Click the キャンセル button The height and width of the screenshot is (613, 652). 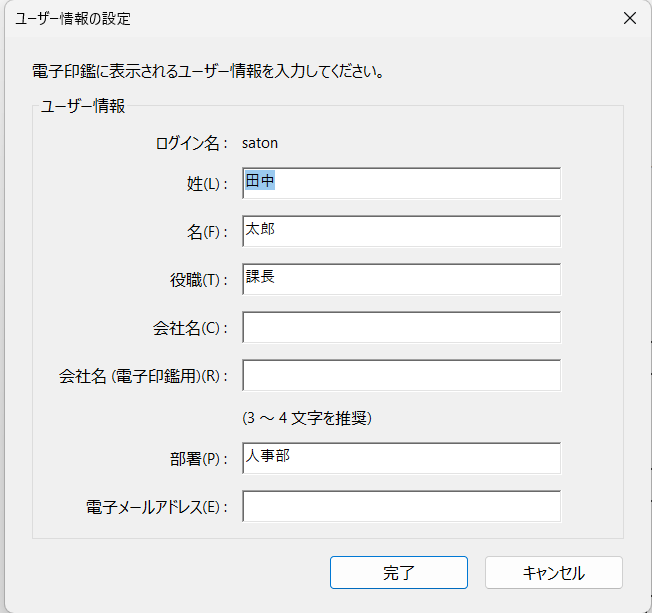pos(553,573)
